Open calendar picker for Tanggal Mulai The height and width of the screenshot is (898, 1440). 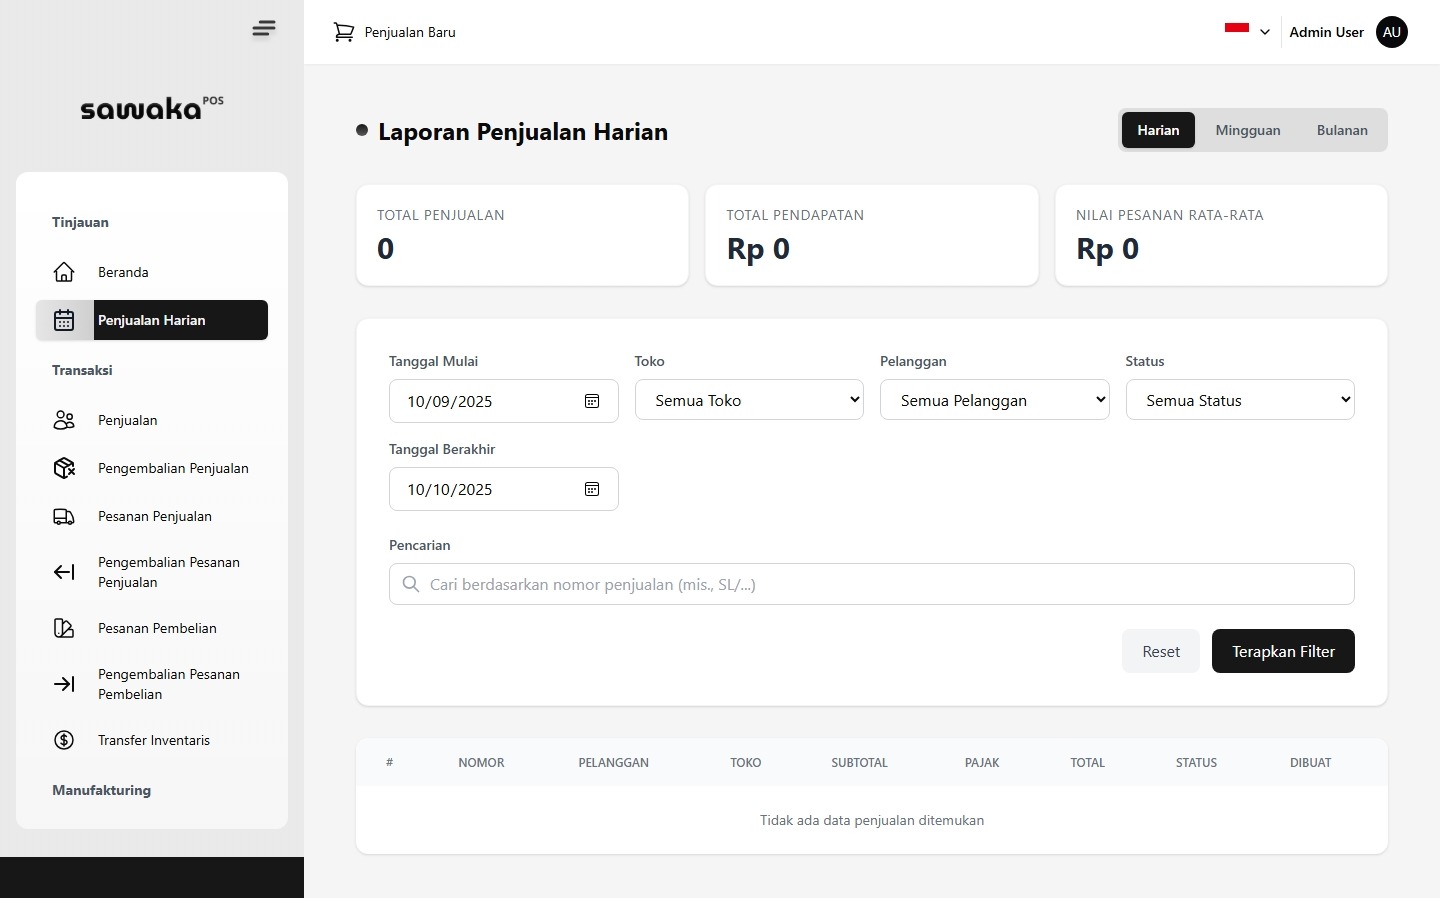[x=592, y=401]
